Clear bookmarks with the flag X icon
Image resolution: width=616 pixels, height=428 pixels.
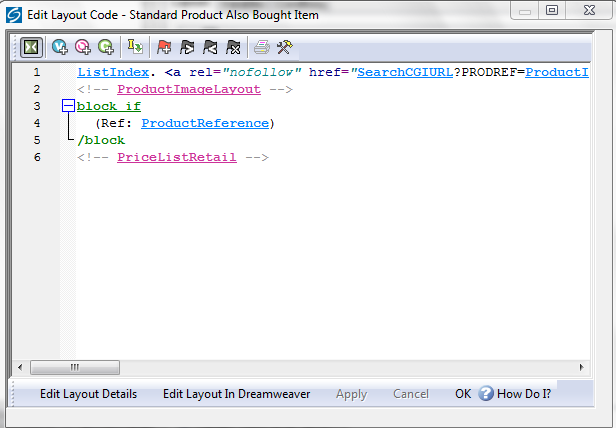click(233, 46)
